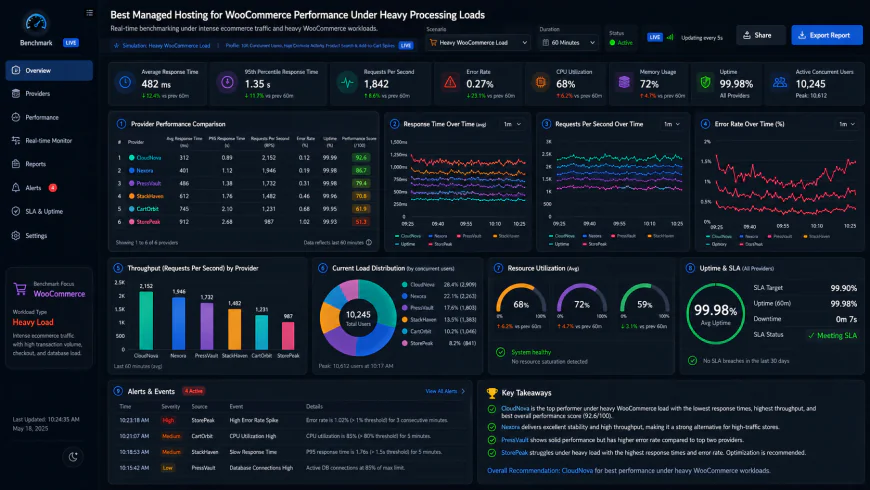This screenshot has height=490, width=870.
Task: Click the Average Response Time clock icon
Action: pos(125,82)
